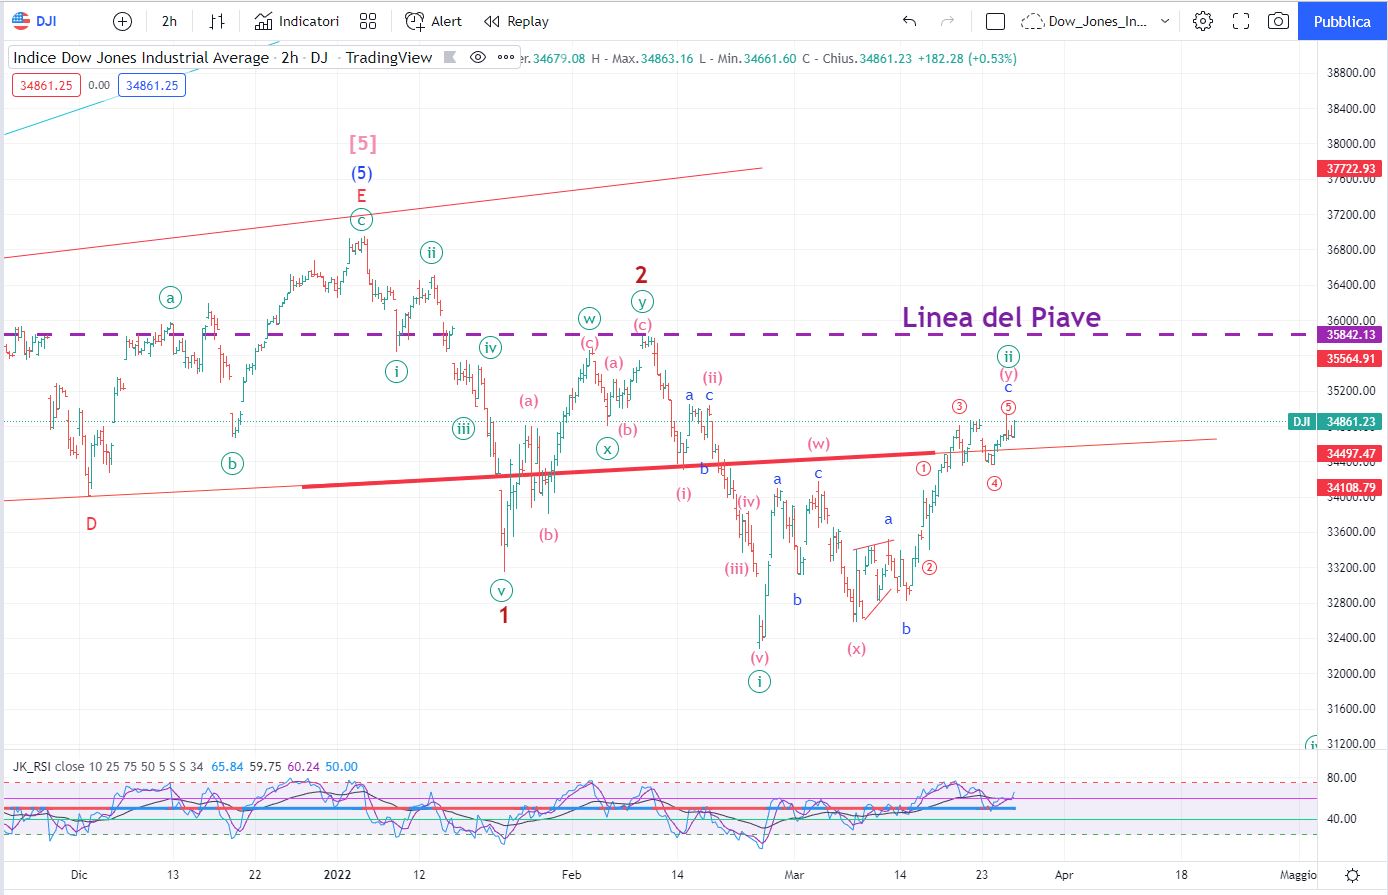Open the Indicatori indicators dialog
Image resolution: width=1388 pixels, height=895 pixels.
coord(297,21)
